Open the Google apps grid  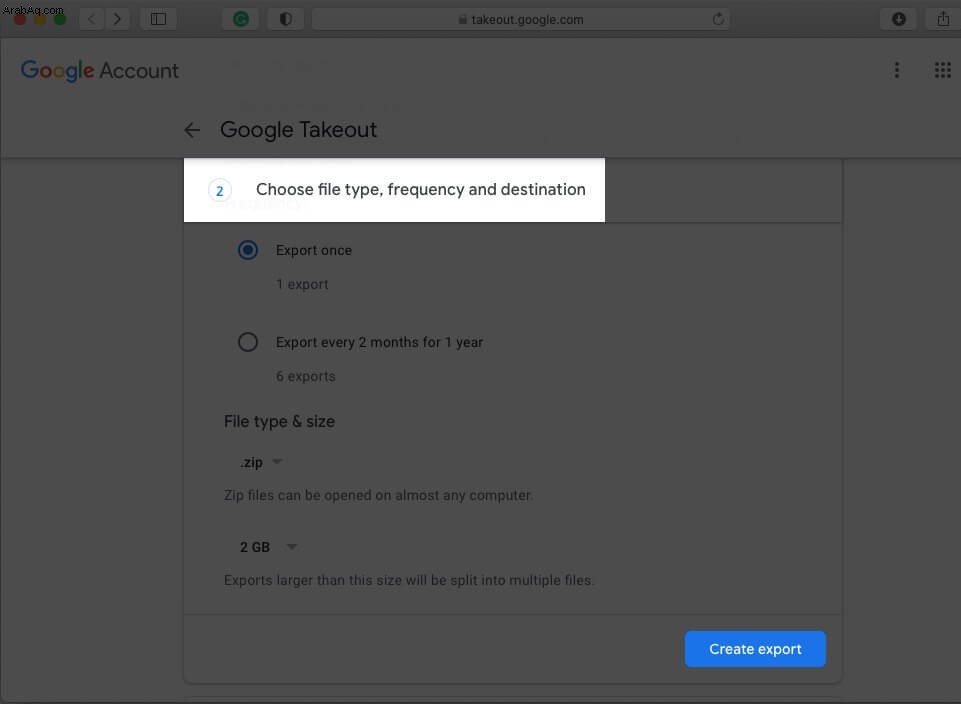tap(943, 70)
